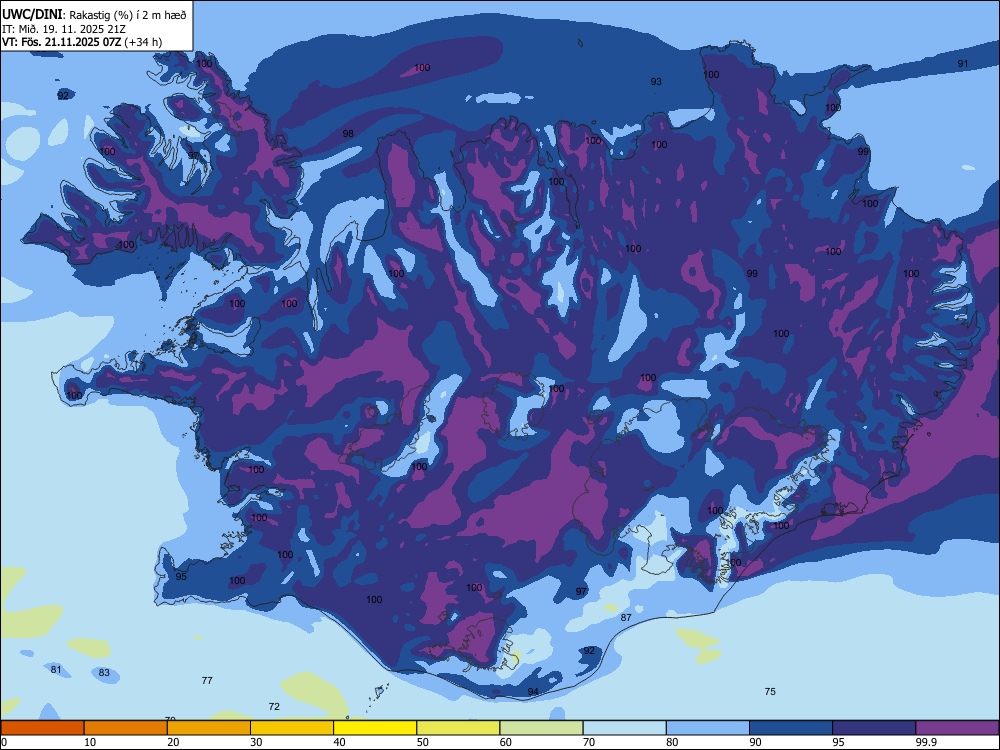Image resolution: width=1000 pixels, height=750 pixels.
Task: Pick the 60–70 light green legend swatch
Action: tap(541, 728)
